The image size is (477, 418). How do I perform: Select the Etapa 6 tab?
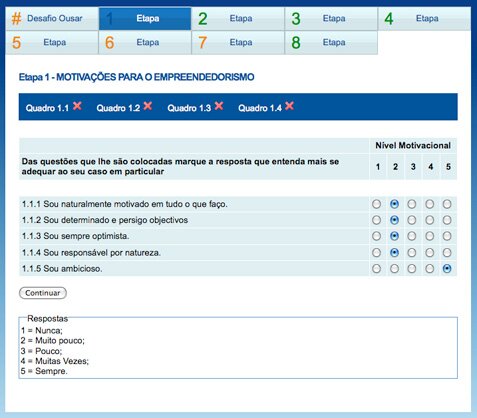[145, 43]
